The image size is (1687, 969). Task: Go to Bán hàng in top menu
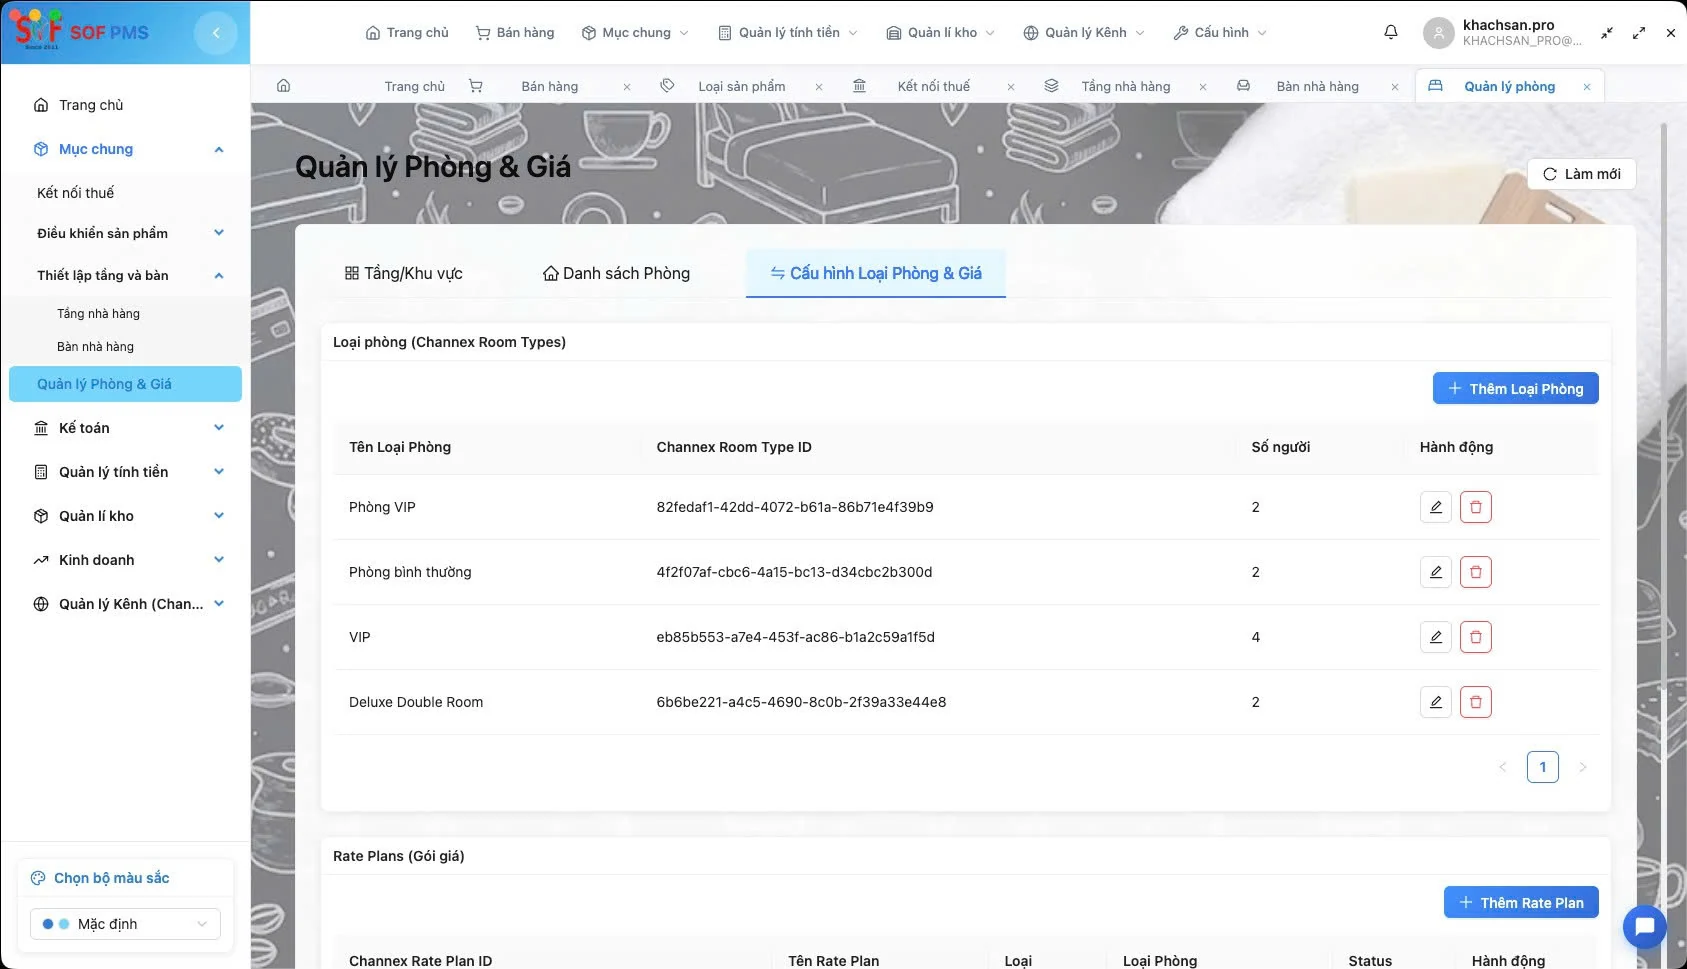pos(515,33)
